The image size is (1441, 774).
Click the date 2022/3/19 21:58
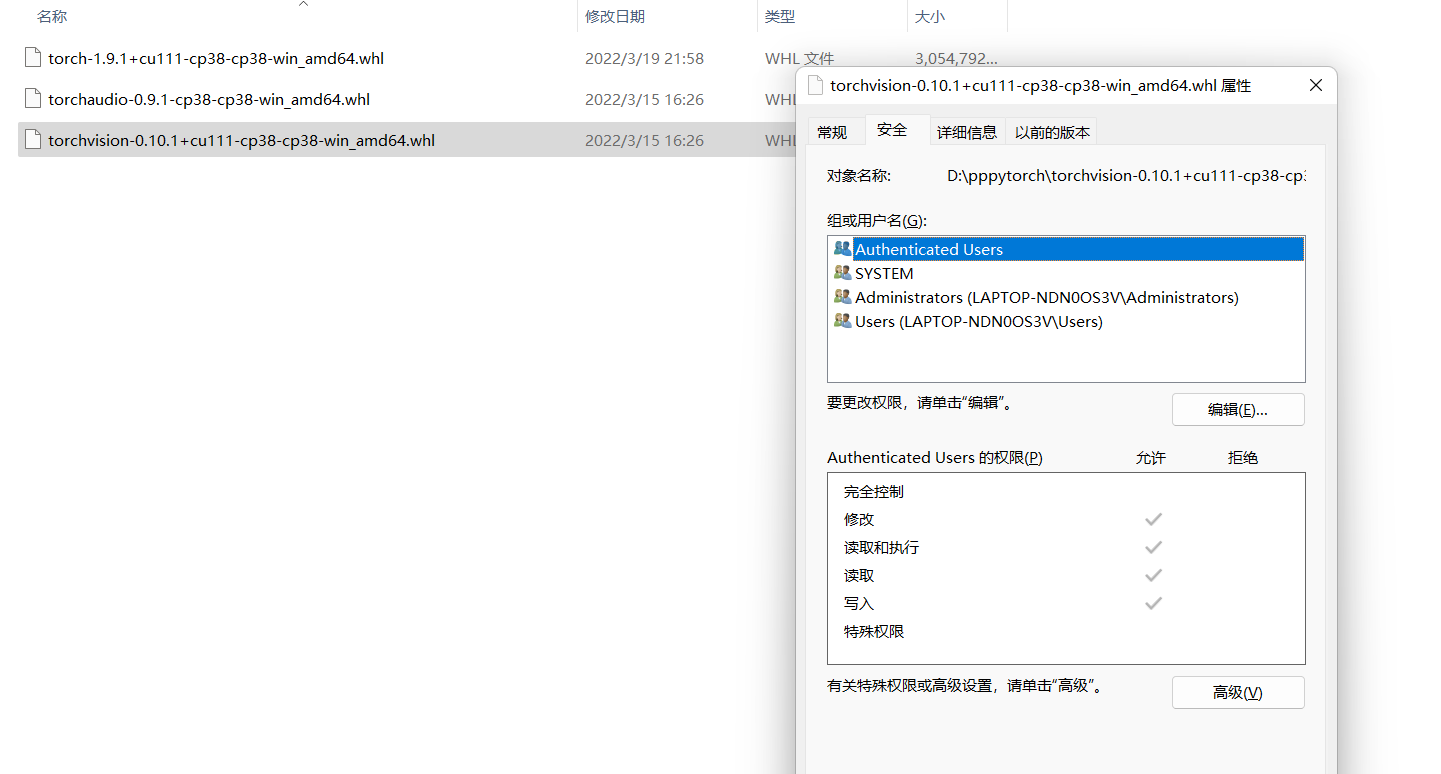[x=644, y=58]
